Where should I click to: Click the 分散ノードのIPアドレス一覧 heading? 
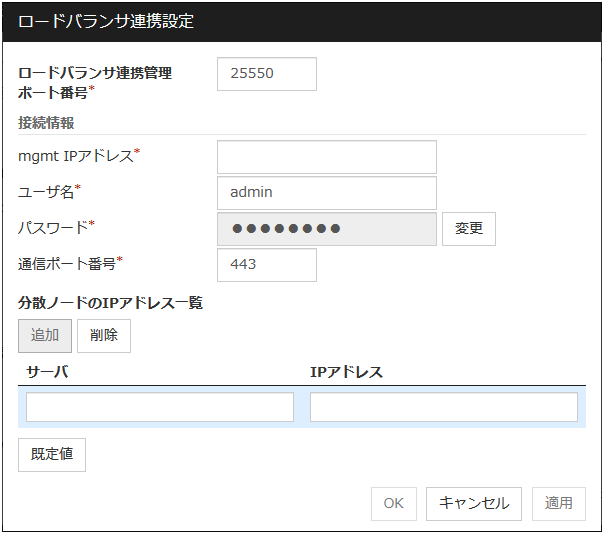[110, 302]
